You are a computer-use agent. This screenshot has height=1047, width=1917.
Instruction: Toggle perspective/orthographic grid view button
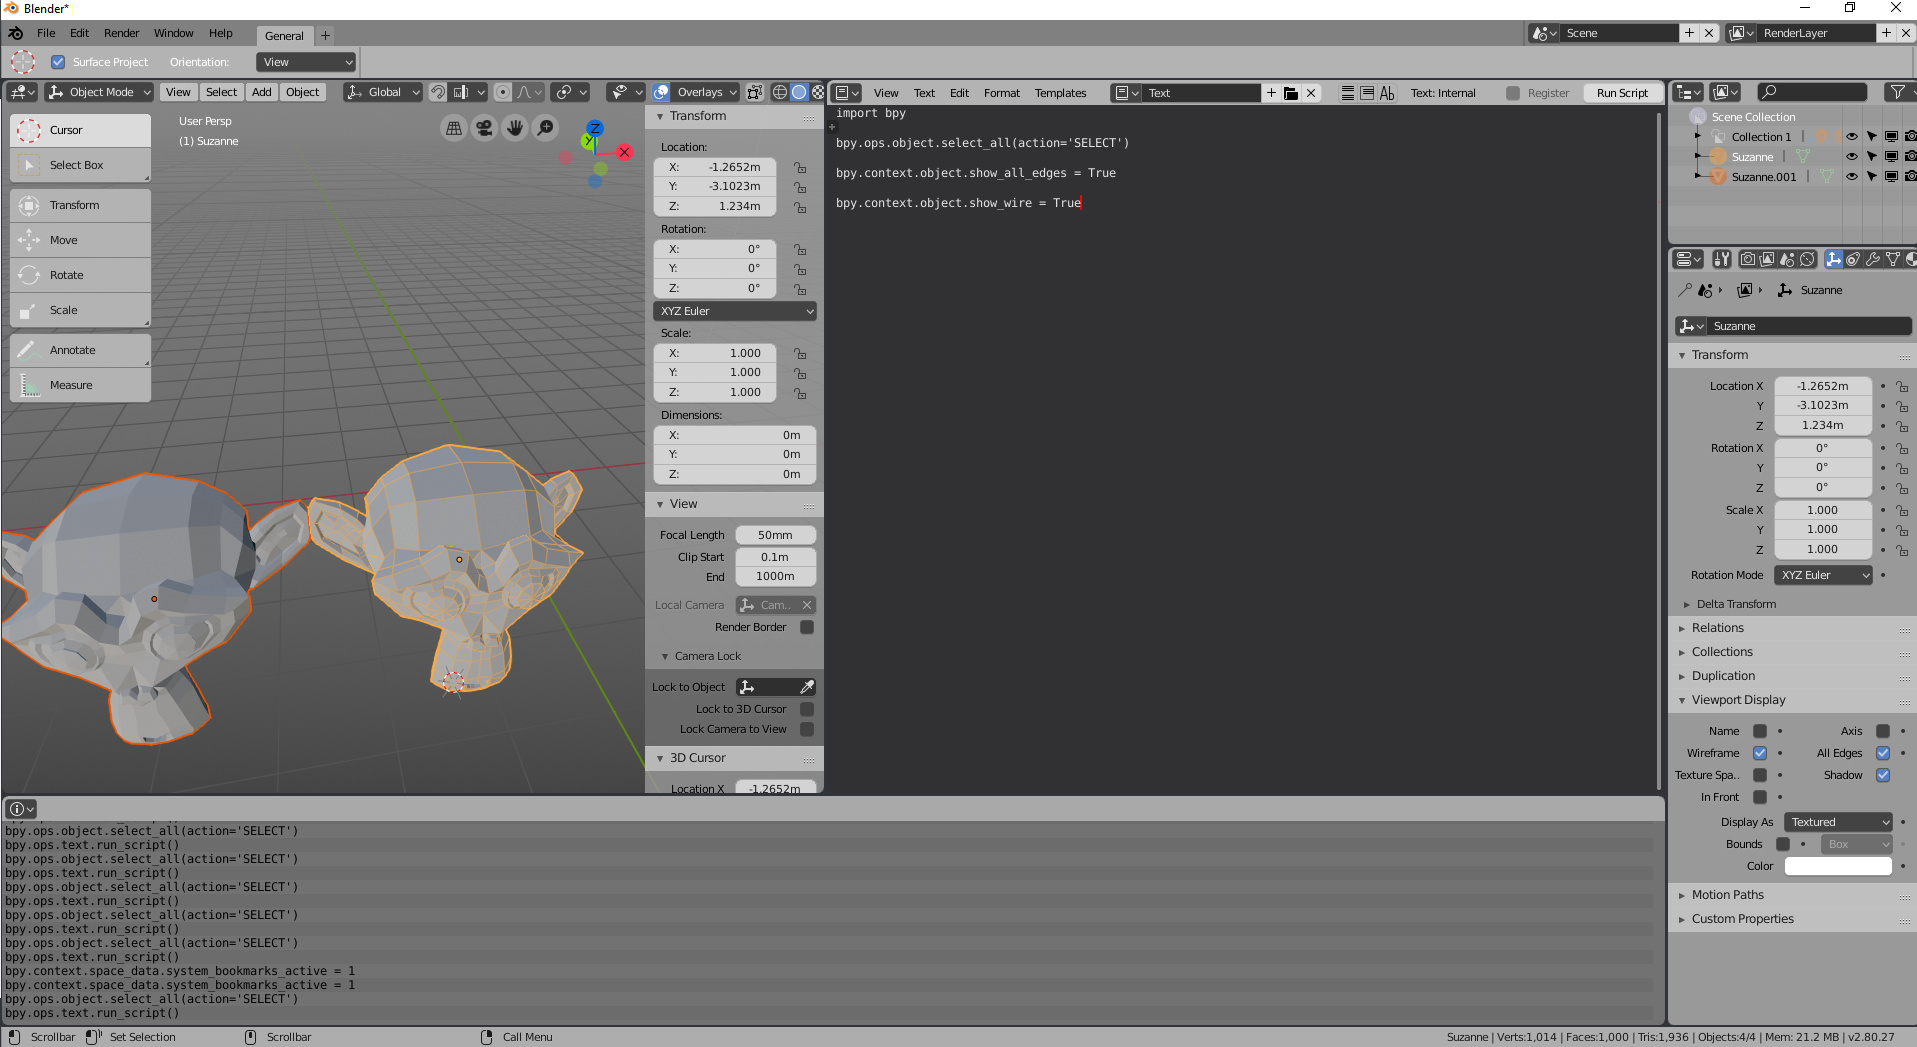[x=454, y=128]
